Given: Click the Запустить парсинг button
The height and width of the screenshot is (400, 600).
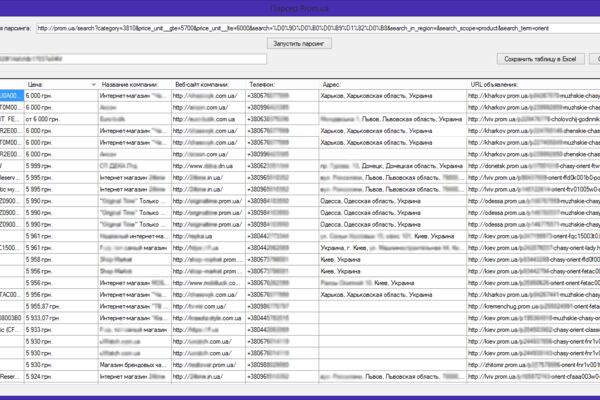Looking at the screenshot, I should click(299, 44).
